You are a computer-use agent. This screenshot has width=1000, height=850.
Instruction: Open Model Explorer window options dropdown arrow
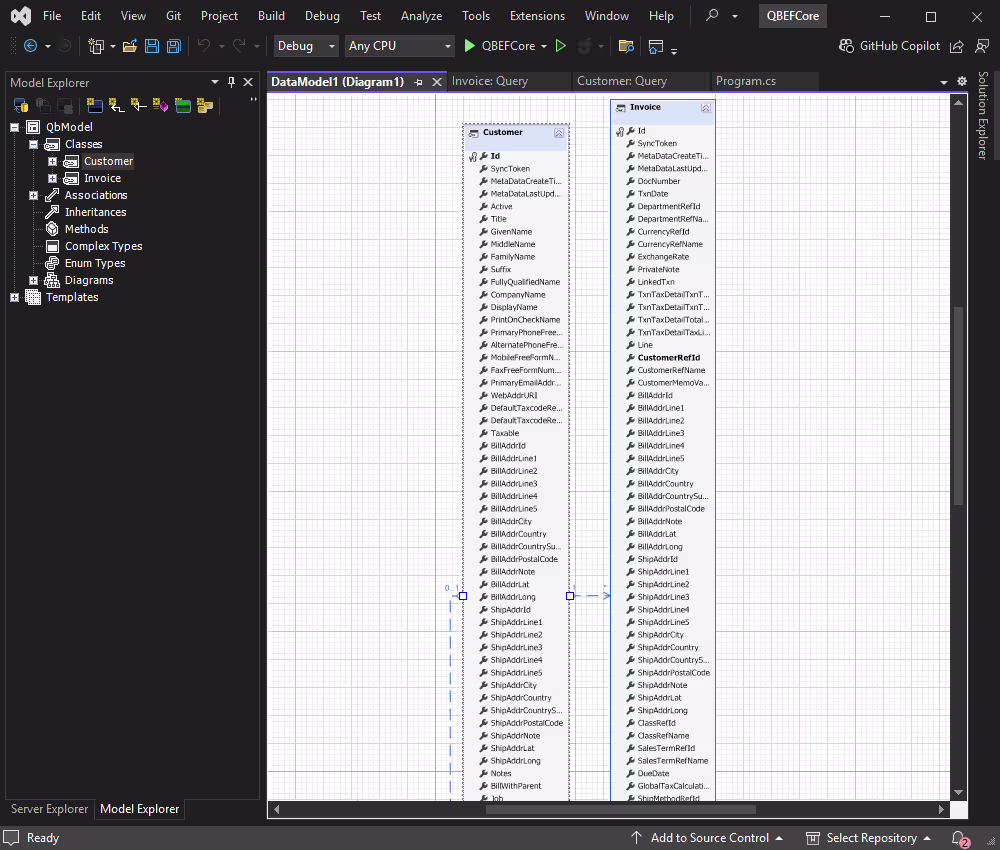[215, 82]
